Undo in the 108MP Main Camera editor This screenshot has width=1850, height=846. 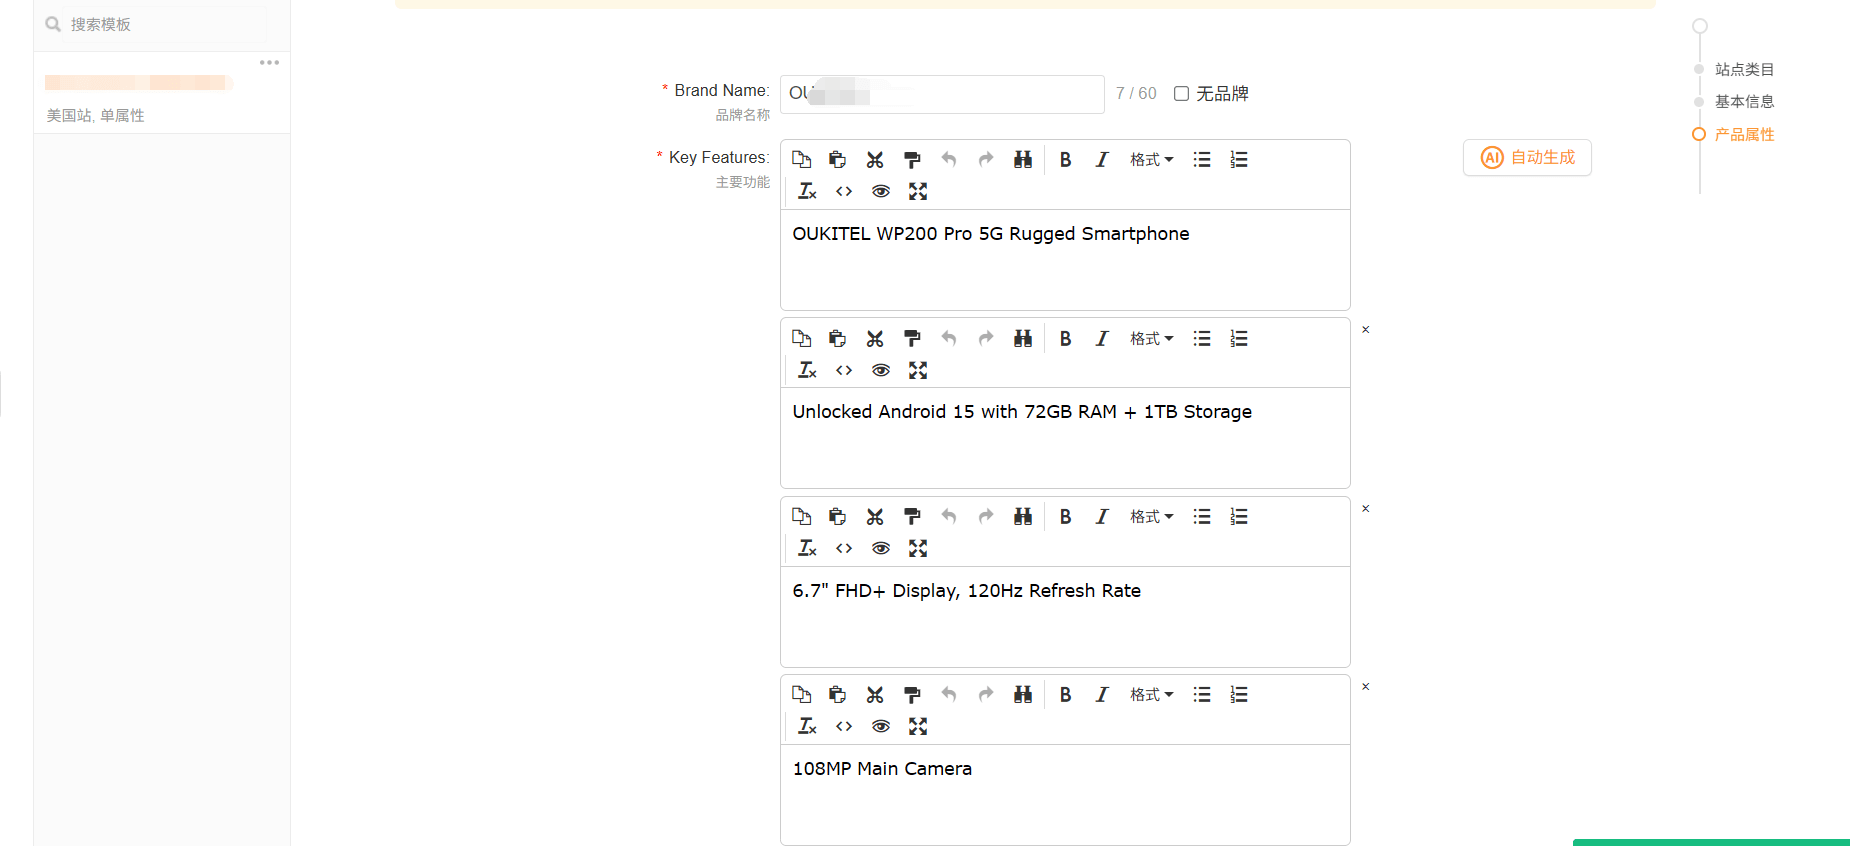click(x=949, y=695)
